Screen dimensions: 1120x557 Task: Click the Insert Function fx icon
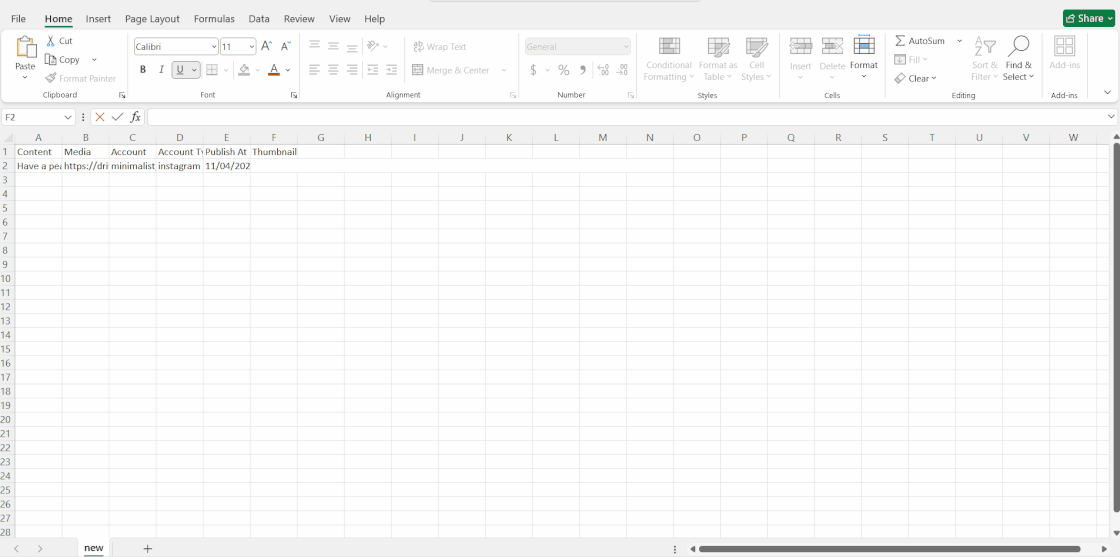pyautogui.click(x=136, y=117)
